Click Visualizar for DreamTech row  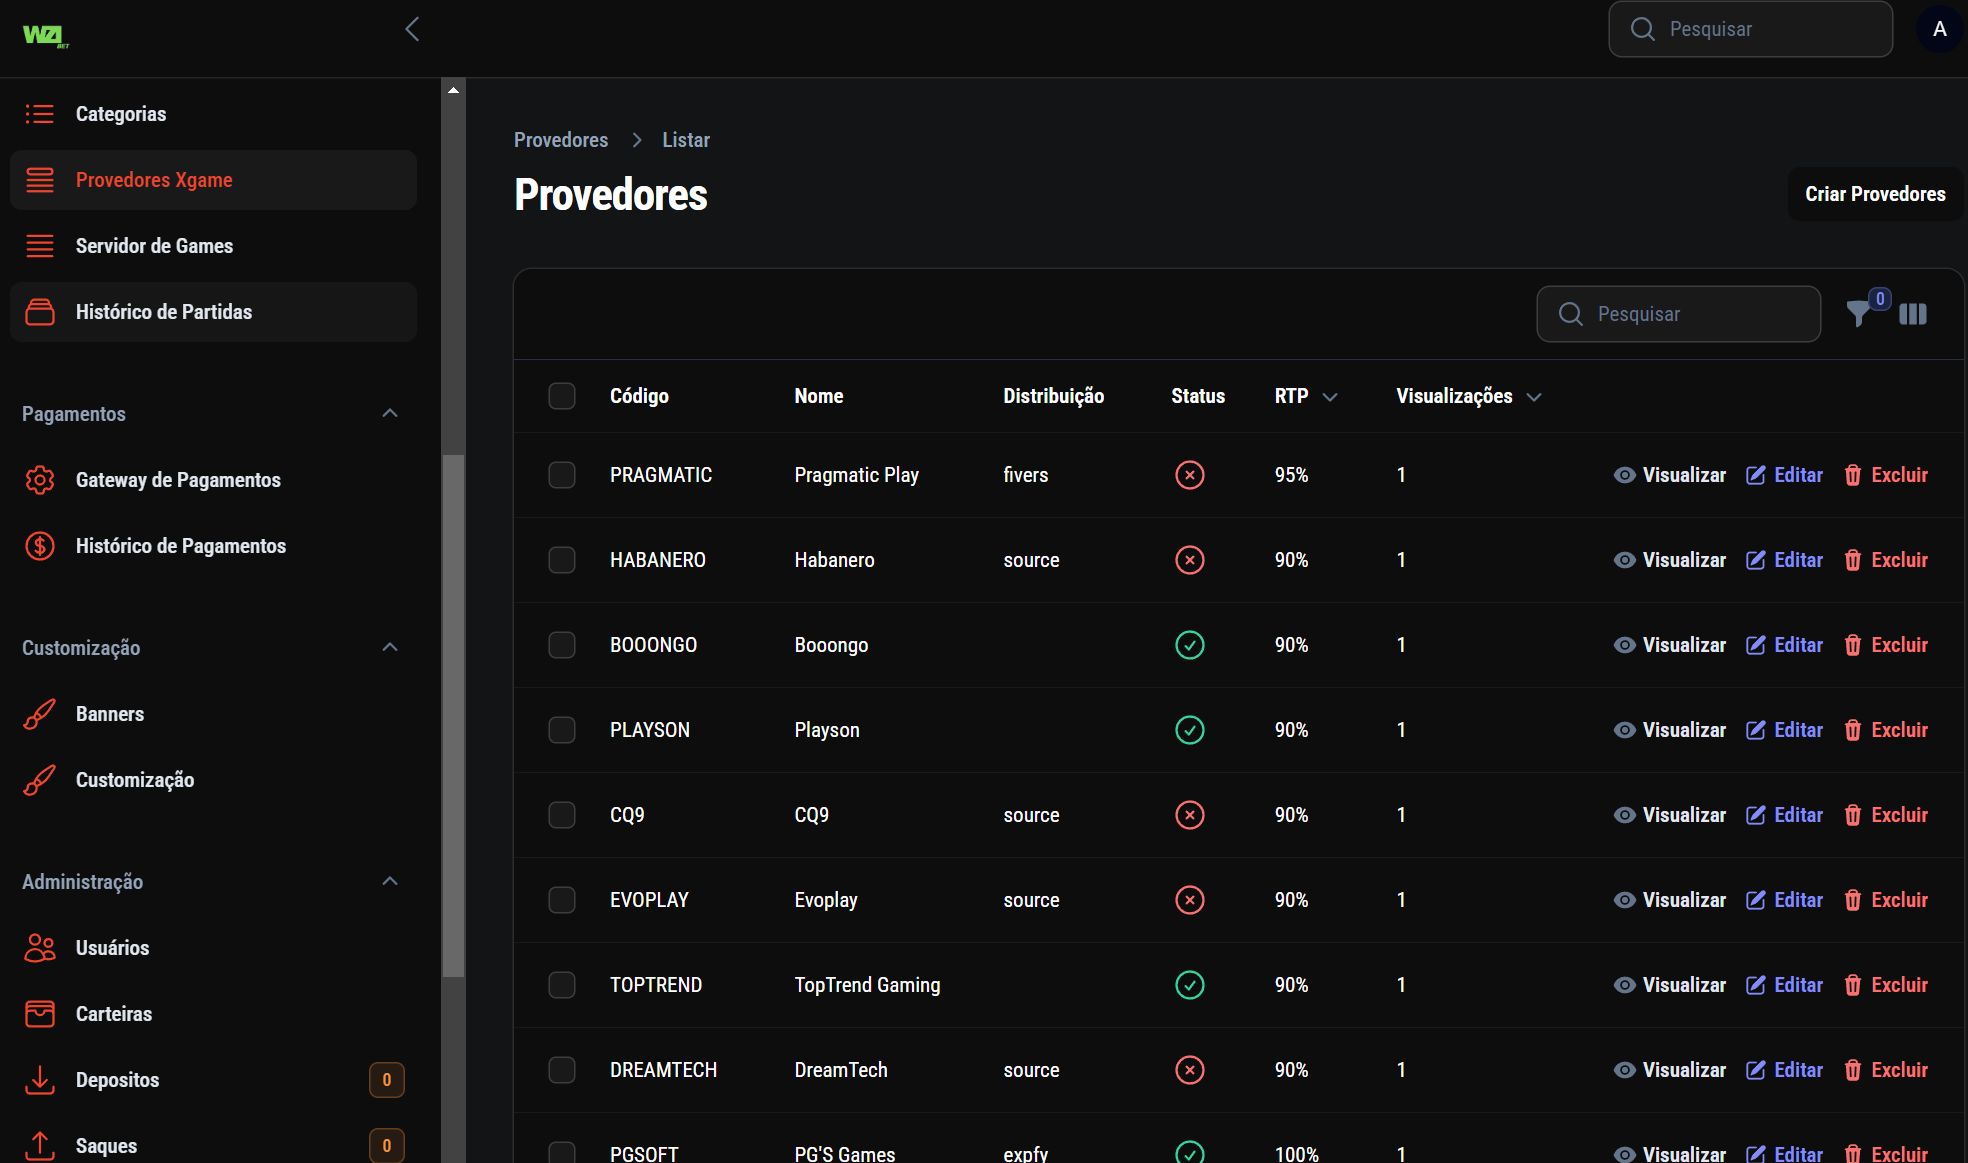(1670, 1070)
